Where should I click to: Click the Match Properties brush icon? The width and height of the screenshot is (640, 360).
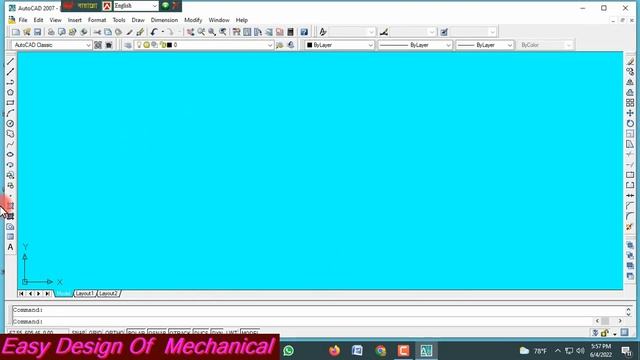point(129,32)
